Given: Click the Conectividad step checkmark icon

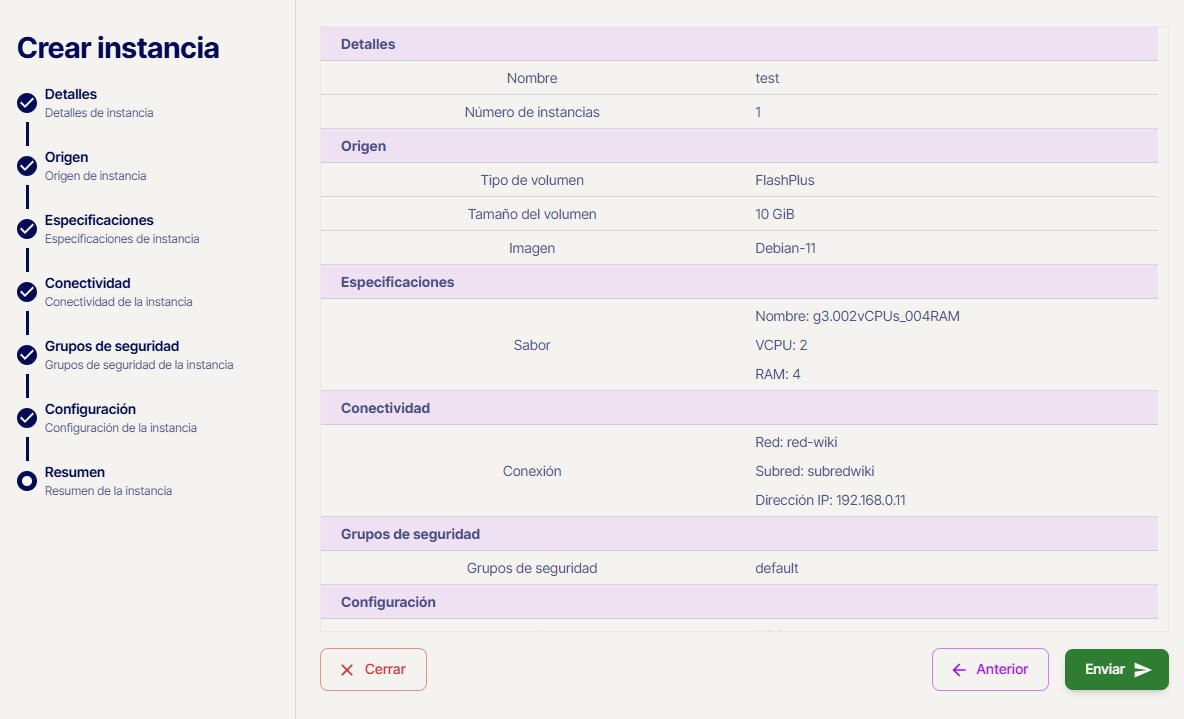Looking at the screenshot, I should (x=27, y=292).
